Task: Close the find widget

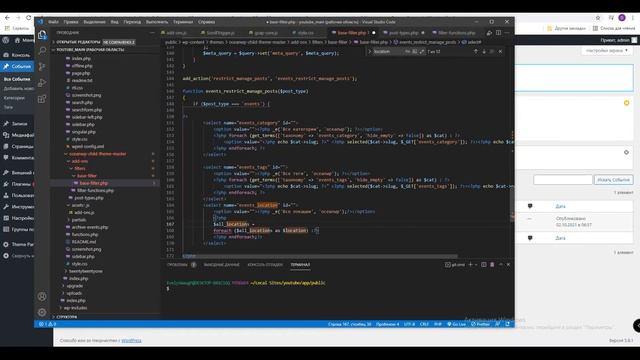Action: tap(500, 51)
